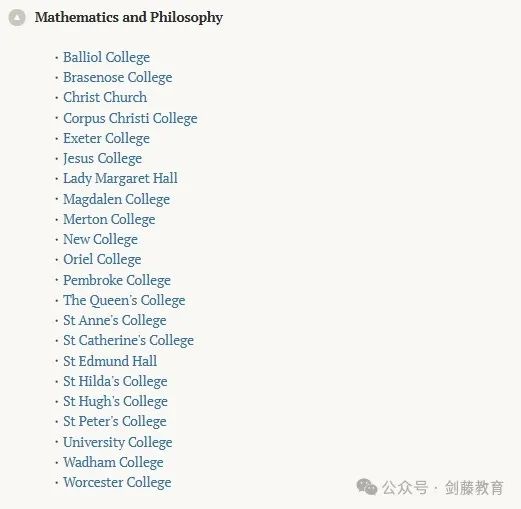Open the Balliol College link
The width and height of the screenshot is (521, 509).
106,57
